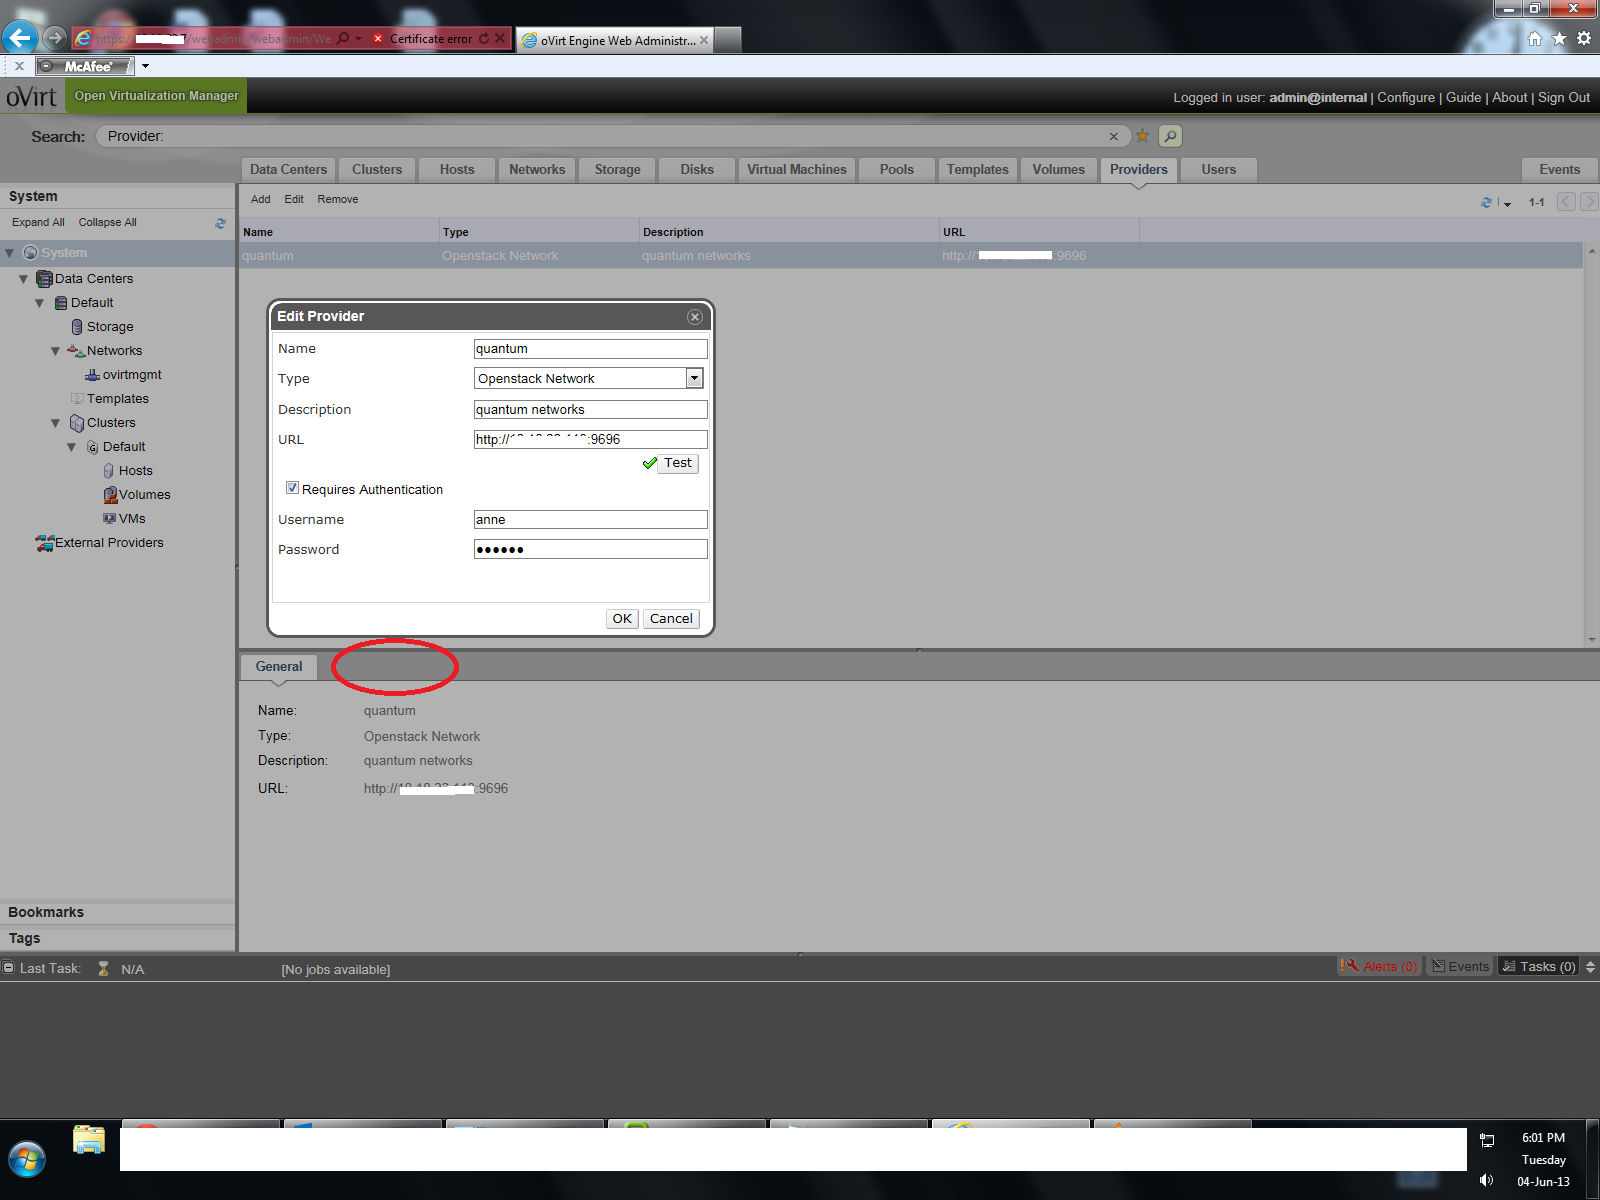Switch to the Virtual Machines tab
The width and height of the screenshot is (1600, 1200).
[796, 170]
